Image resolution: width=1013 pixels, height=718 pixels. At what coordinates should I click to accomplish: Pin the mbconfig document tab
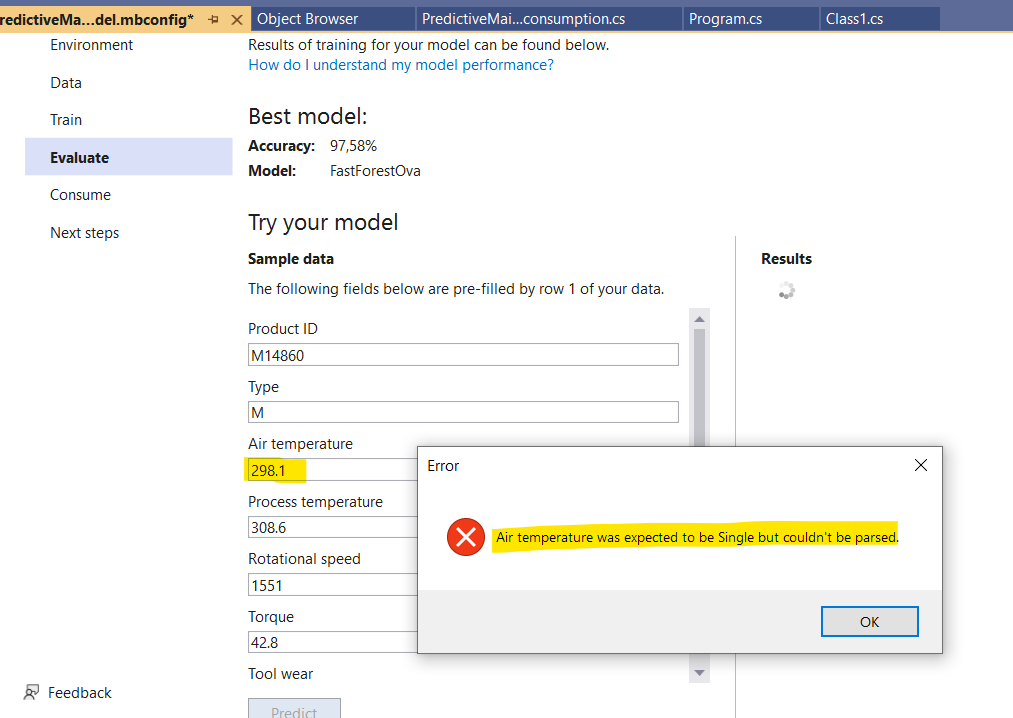pos(212,18)
